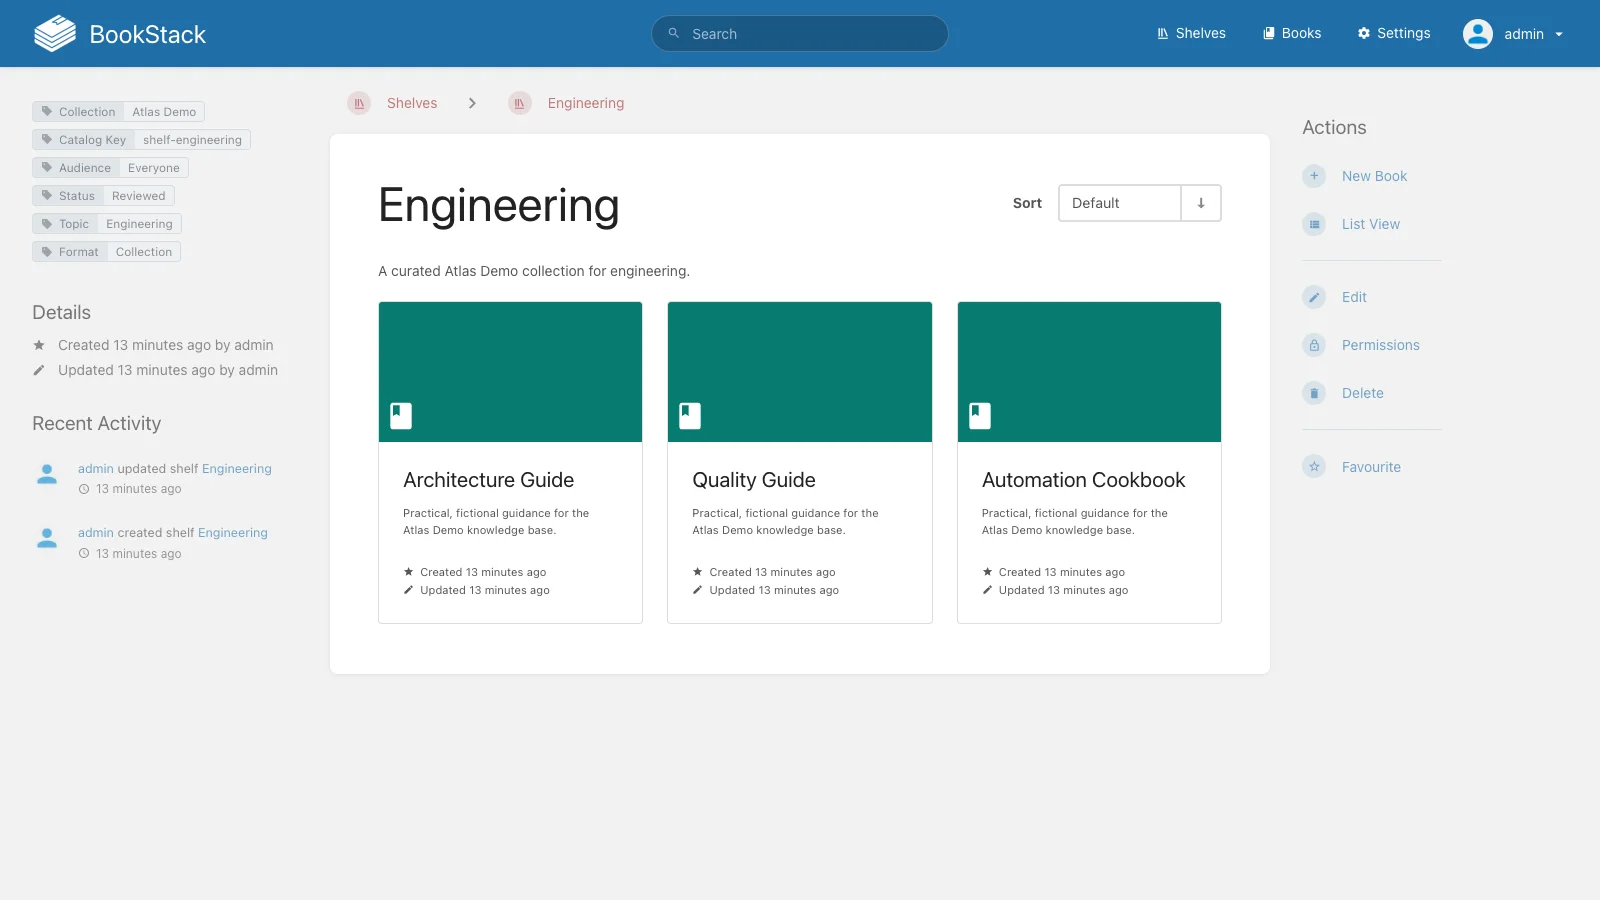Screen dimensions: 1600x900
Task: Click the Format tag icon
Action: tap(46, 252)
